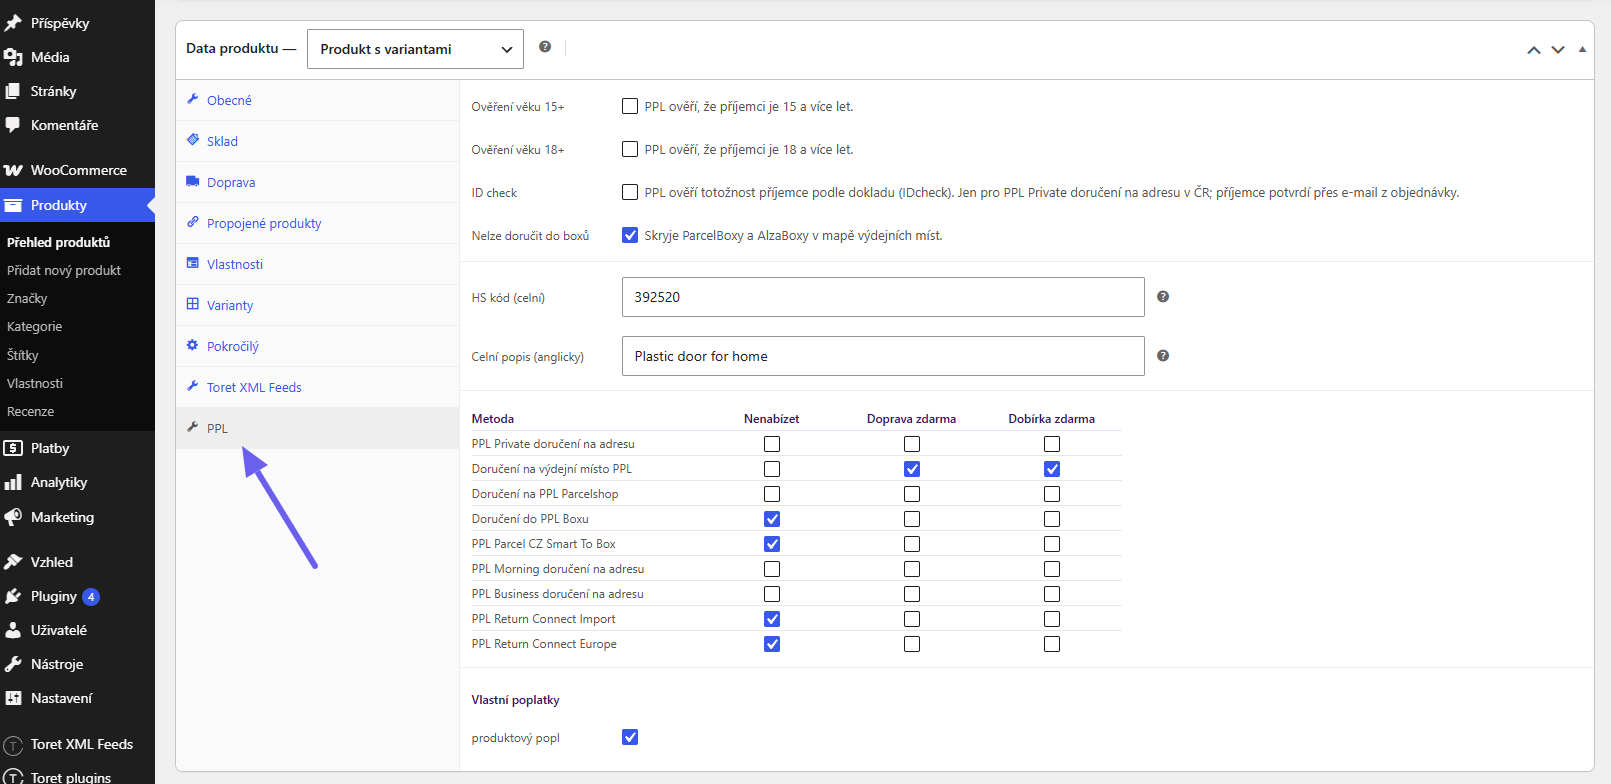Viewport: 1611px width, 784px height.
Task: Tick the ID check checkbox
Action: [x=630, y=192]
